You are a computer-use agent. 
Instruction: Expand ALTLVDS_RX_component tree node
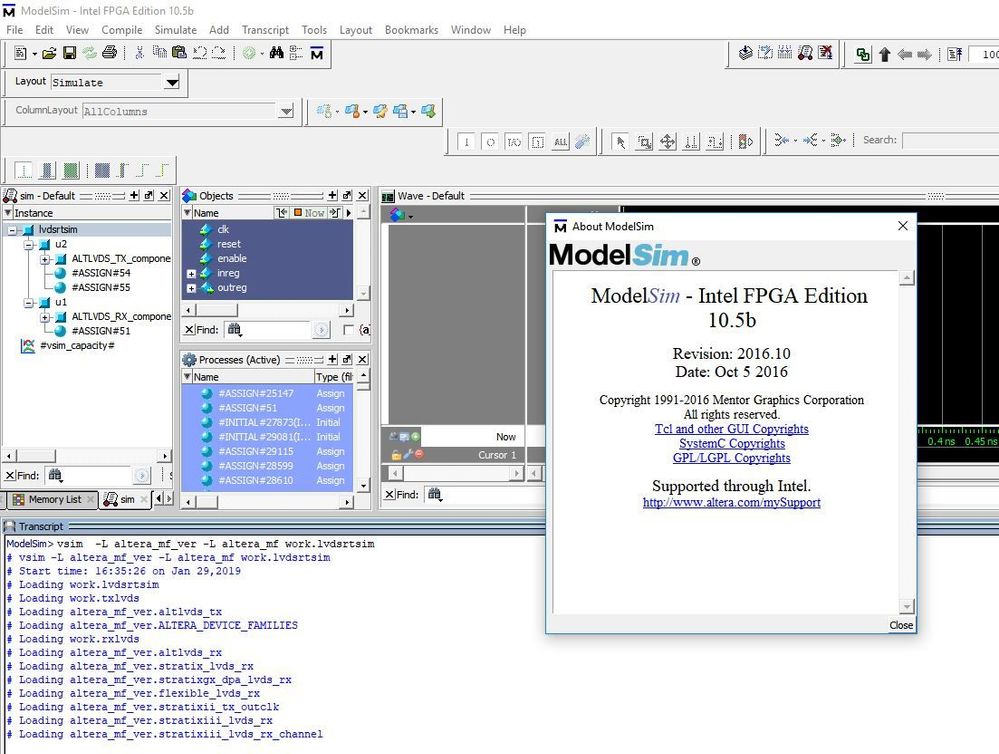pyautogui.click(x=45, y=316)
